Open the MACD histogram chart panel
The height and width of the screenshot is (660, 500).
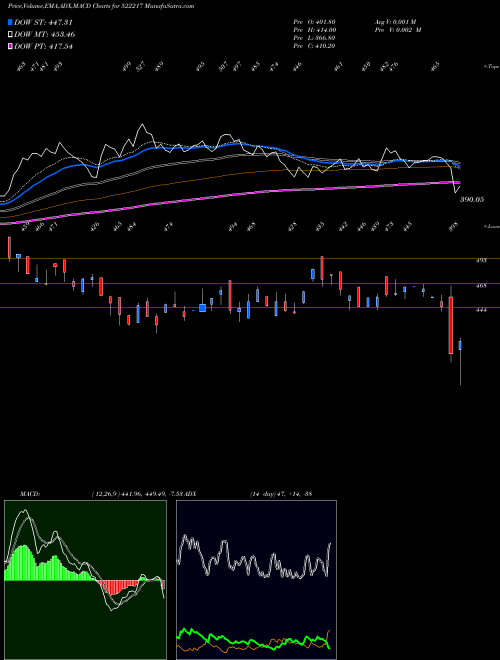click(85, 580)
